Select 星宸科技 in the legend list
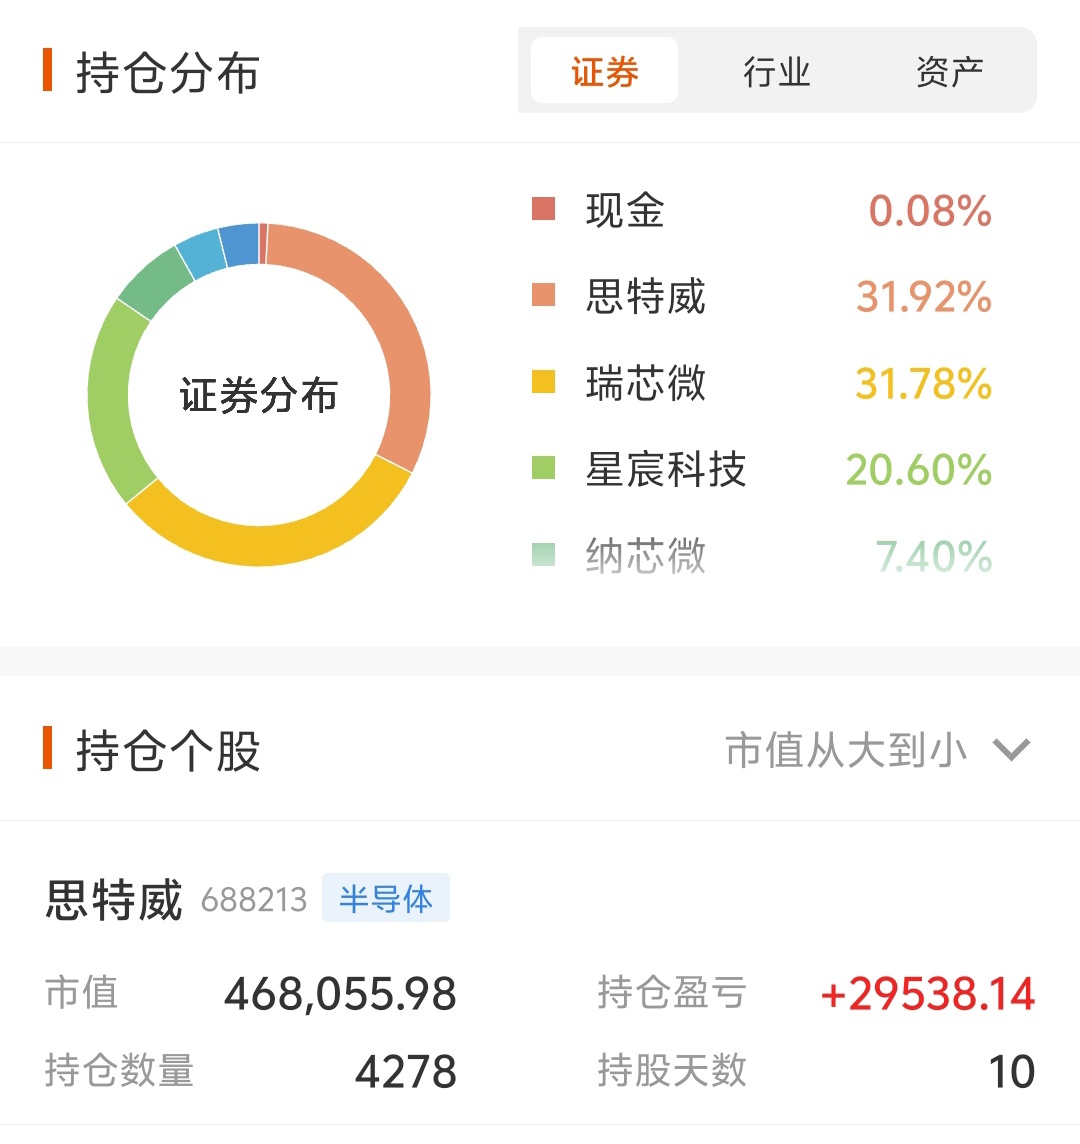 666,468
